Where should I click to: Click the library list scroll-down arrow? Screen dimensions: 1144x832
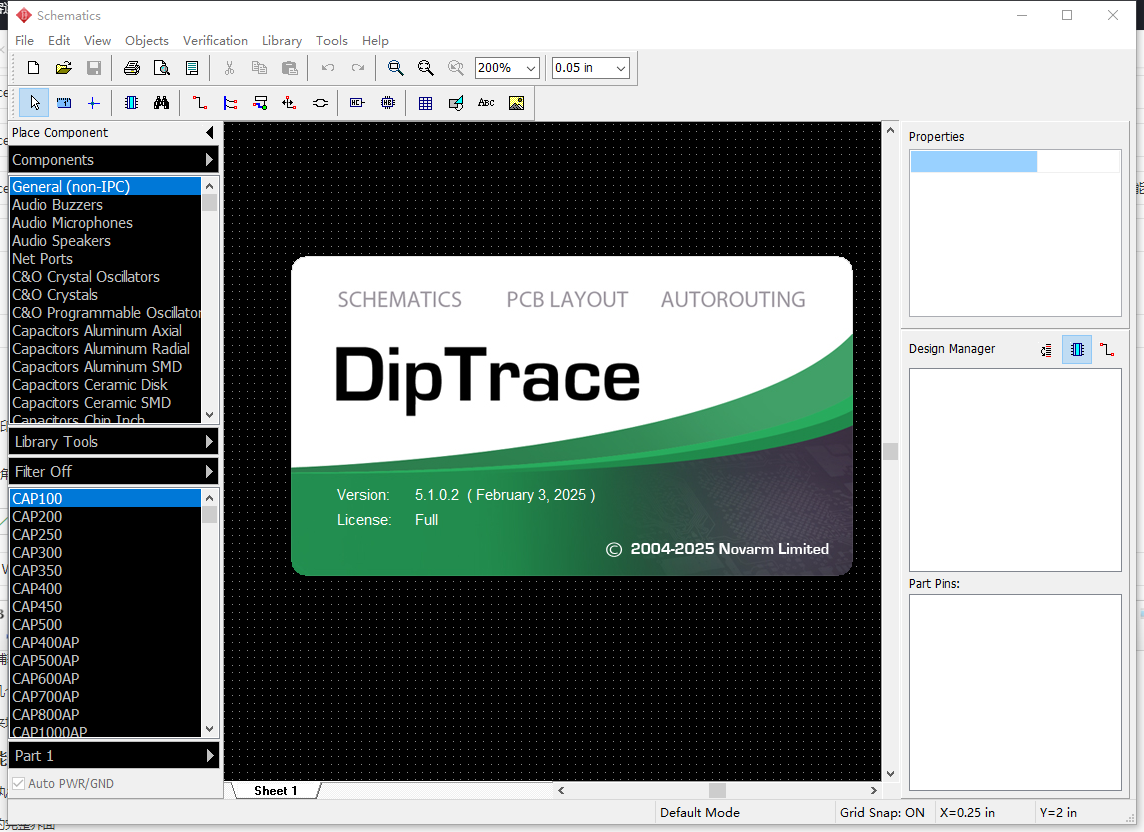(209, 415)
